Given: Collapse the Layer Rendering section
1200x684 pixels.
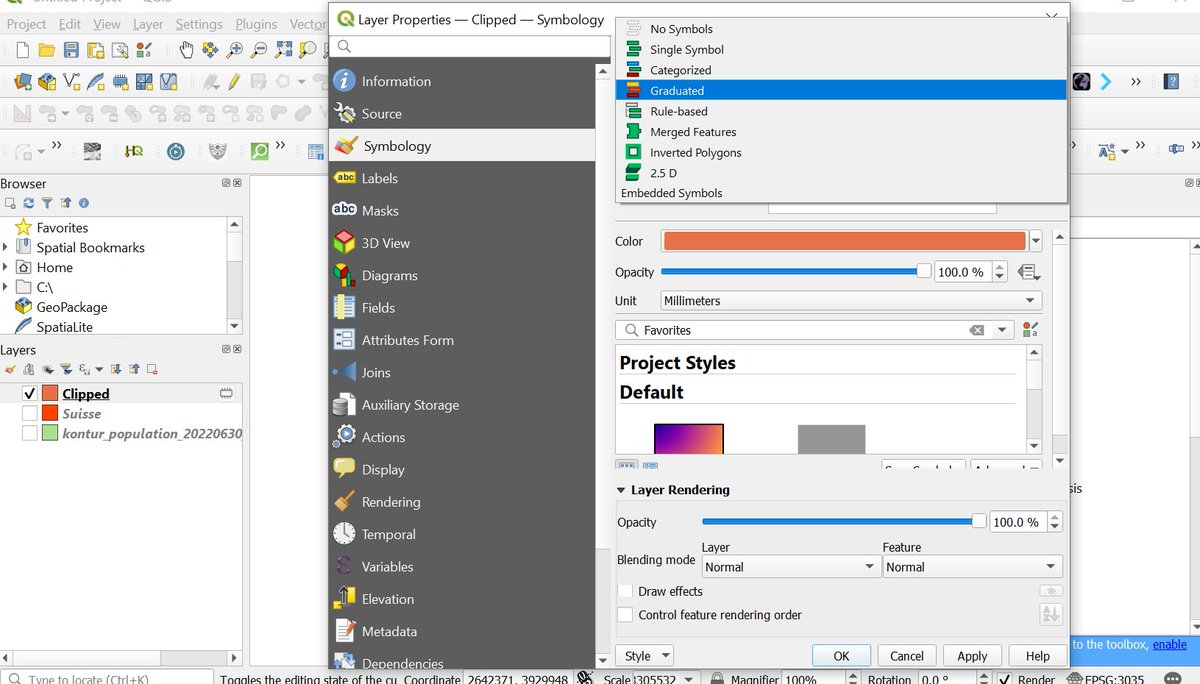Looking at the screenshot, I should coord(621,490).
